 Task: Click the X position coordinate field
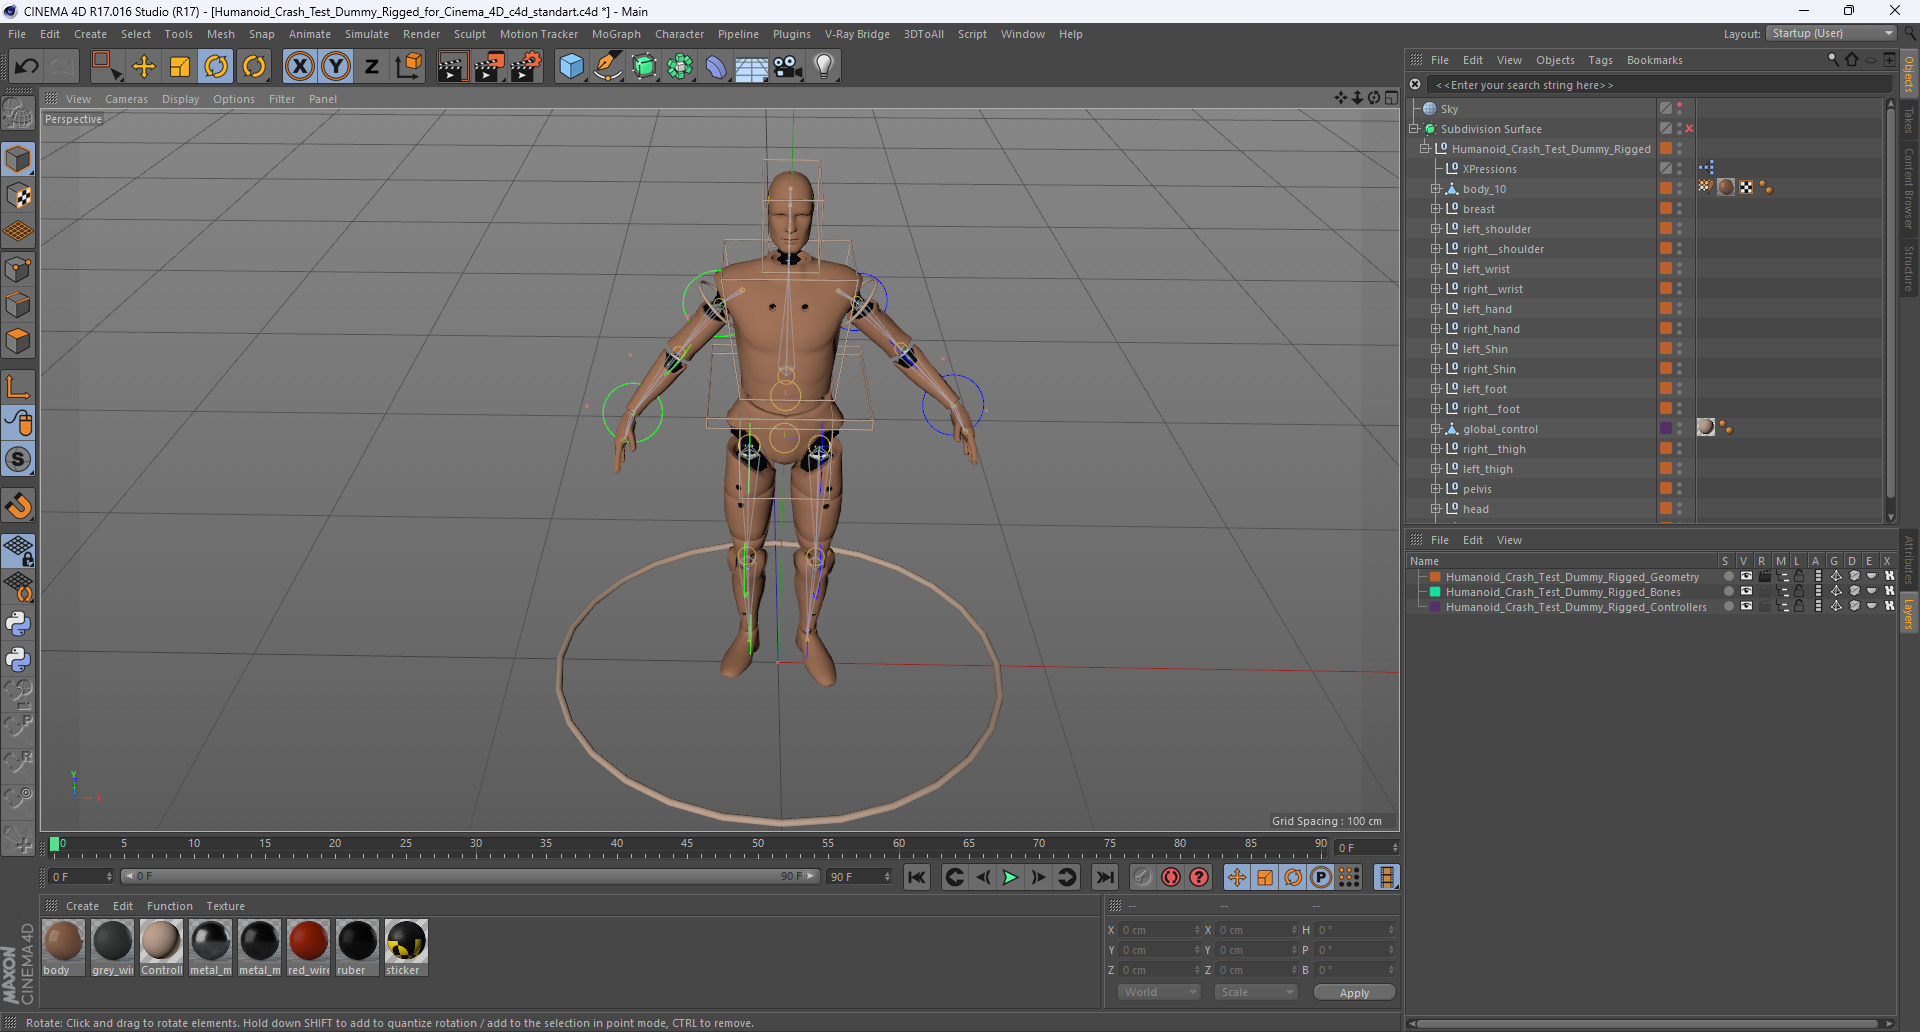click(x=1160, y=930)
